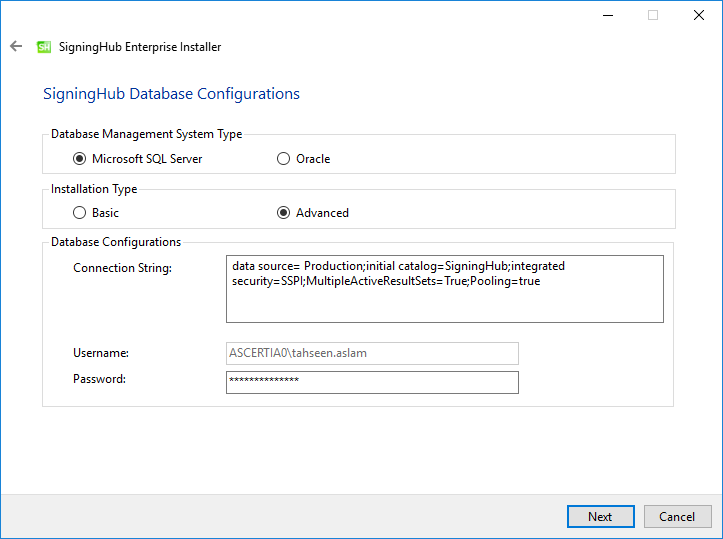
Task: Proceed with the Next button
Action: pyautogui.click(x=600, y=516)
